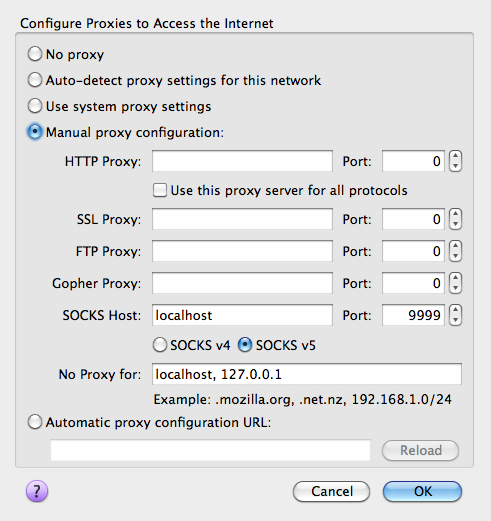Select the No proxy option

pyautogui.click(x=35, y=54)
